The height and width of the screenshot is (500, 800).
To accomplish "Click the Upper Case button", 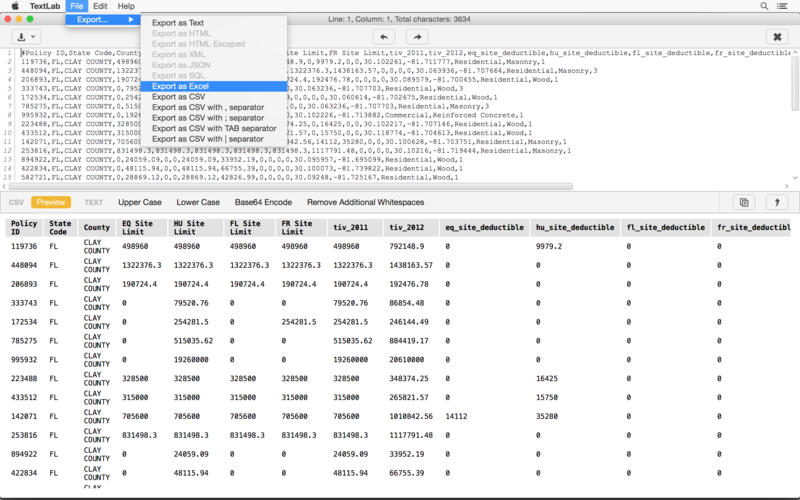I will click(x=140, y=202).
